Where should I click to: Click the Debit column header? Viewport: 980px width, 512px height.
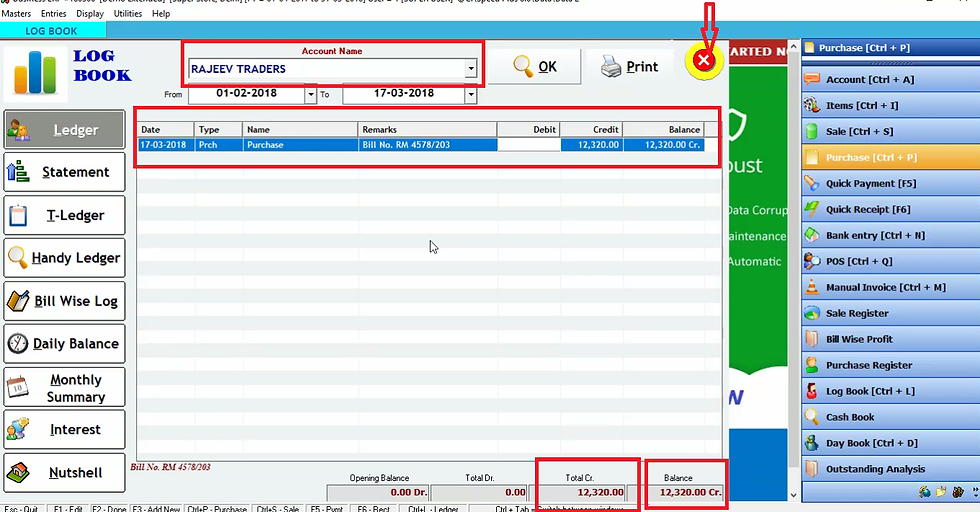point(529,129)
